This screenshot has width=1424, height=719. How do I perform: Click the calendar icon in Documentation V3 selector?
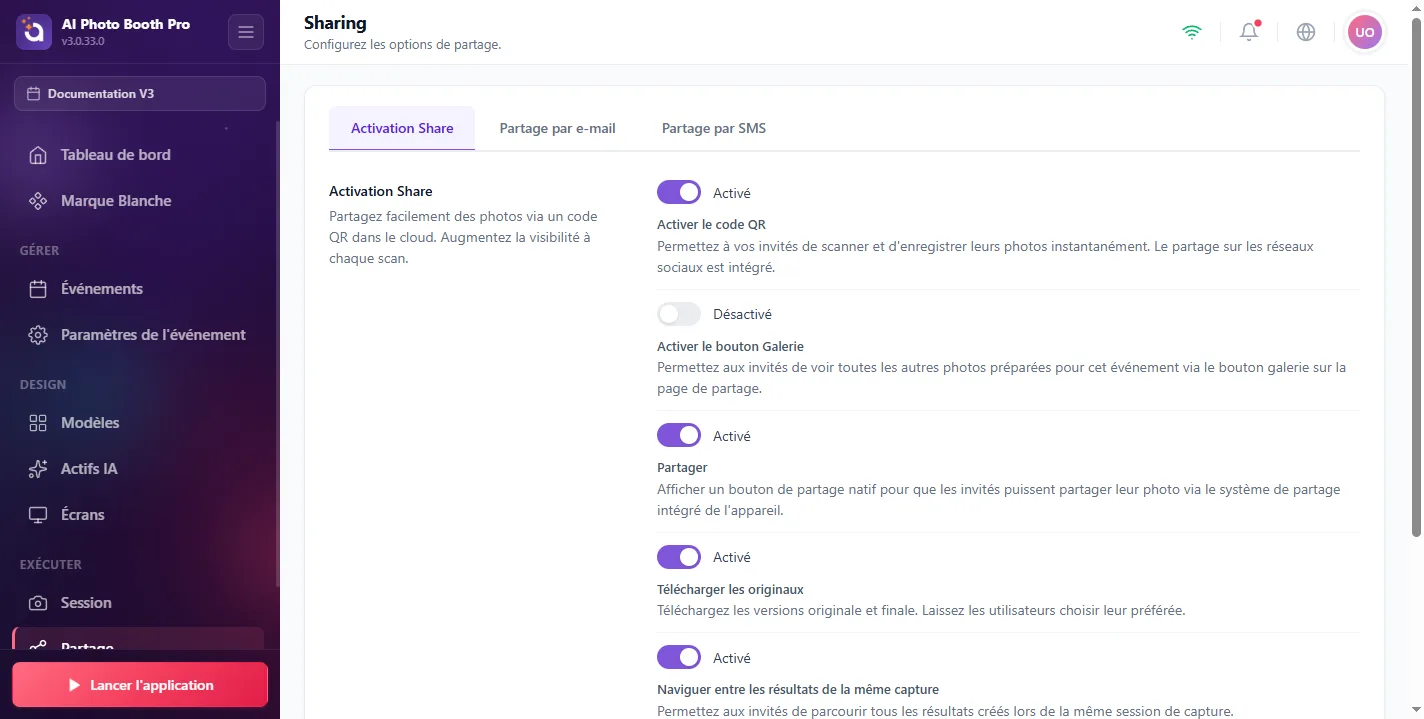click(34, 94)
